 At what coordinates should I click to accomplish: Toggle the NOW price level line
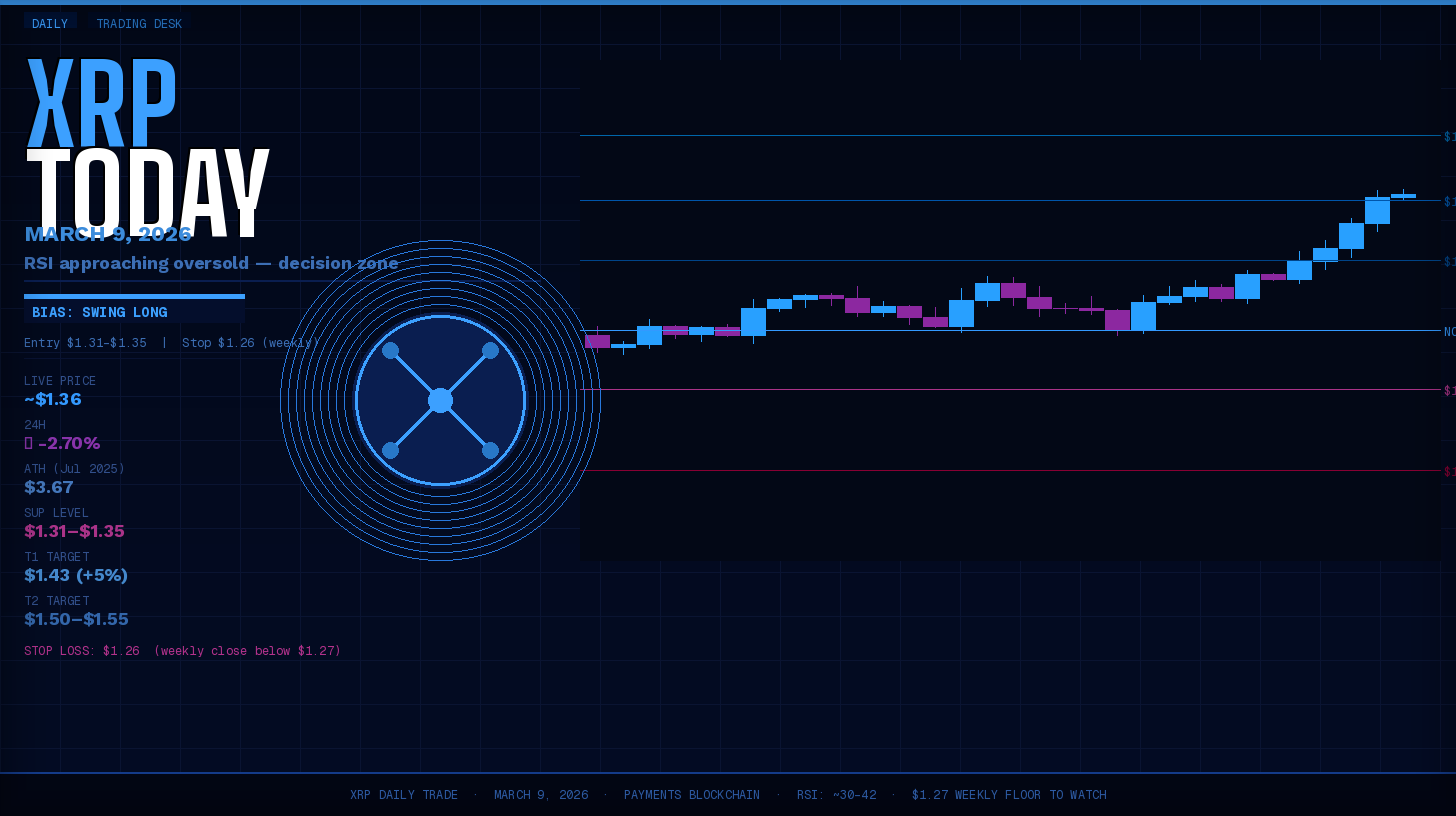click(x=1000, y=331)
